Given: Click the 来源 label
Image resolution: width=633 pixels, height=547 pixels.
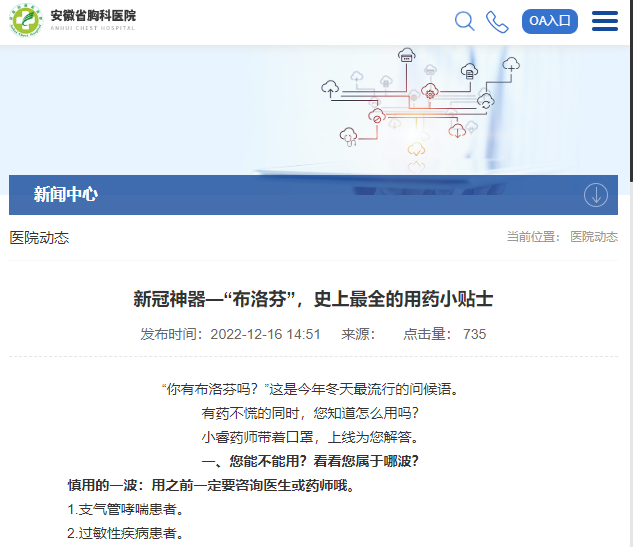Looking at the screenshot, I should pyautogui.click(x=358, y=334).
